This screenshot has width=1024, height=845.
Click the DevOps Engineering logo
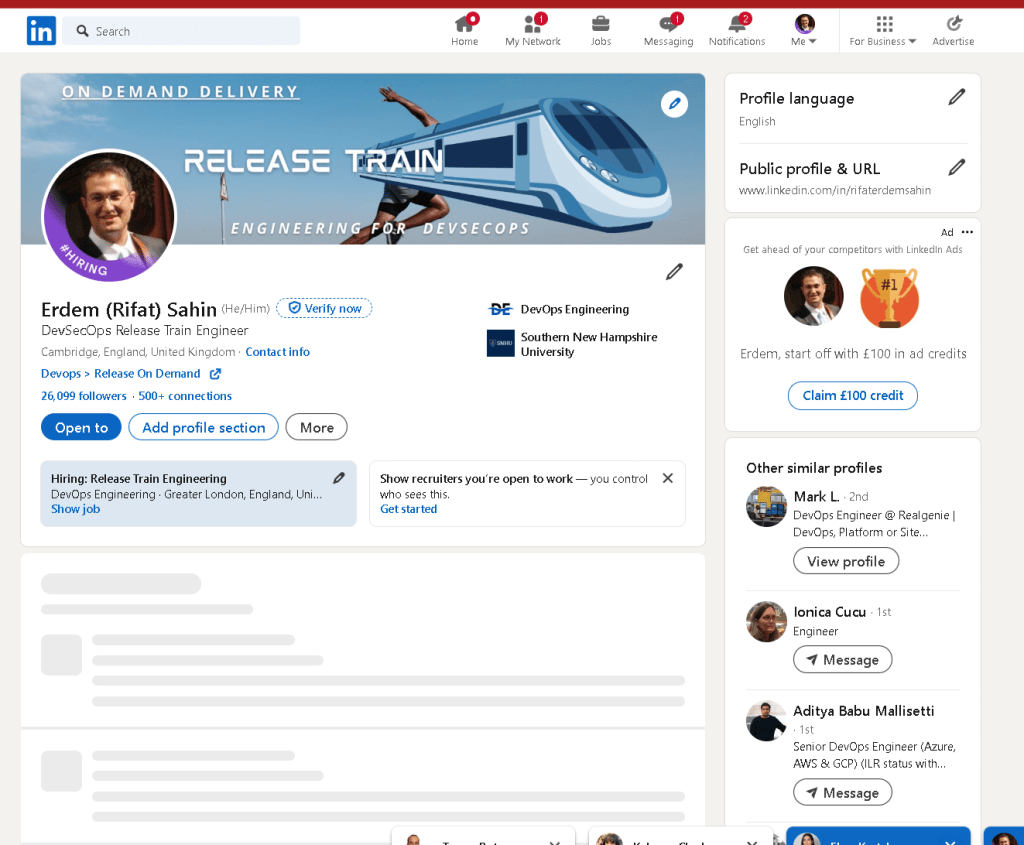pos(500,309)
